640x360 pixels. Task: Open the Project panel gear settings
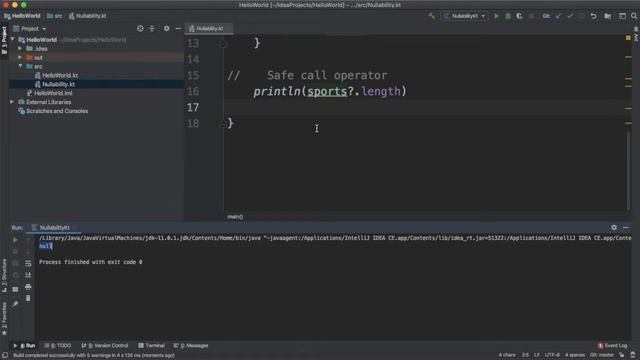tap(166, 29)
